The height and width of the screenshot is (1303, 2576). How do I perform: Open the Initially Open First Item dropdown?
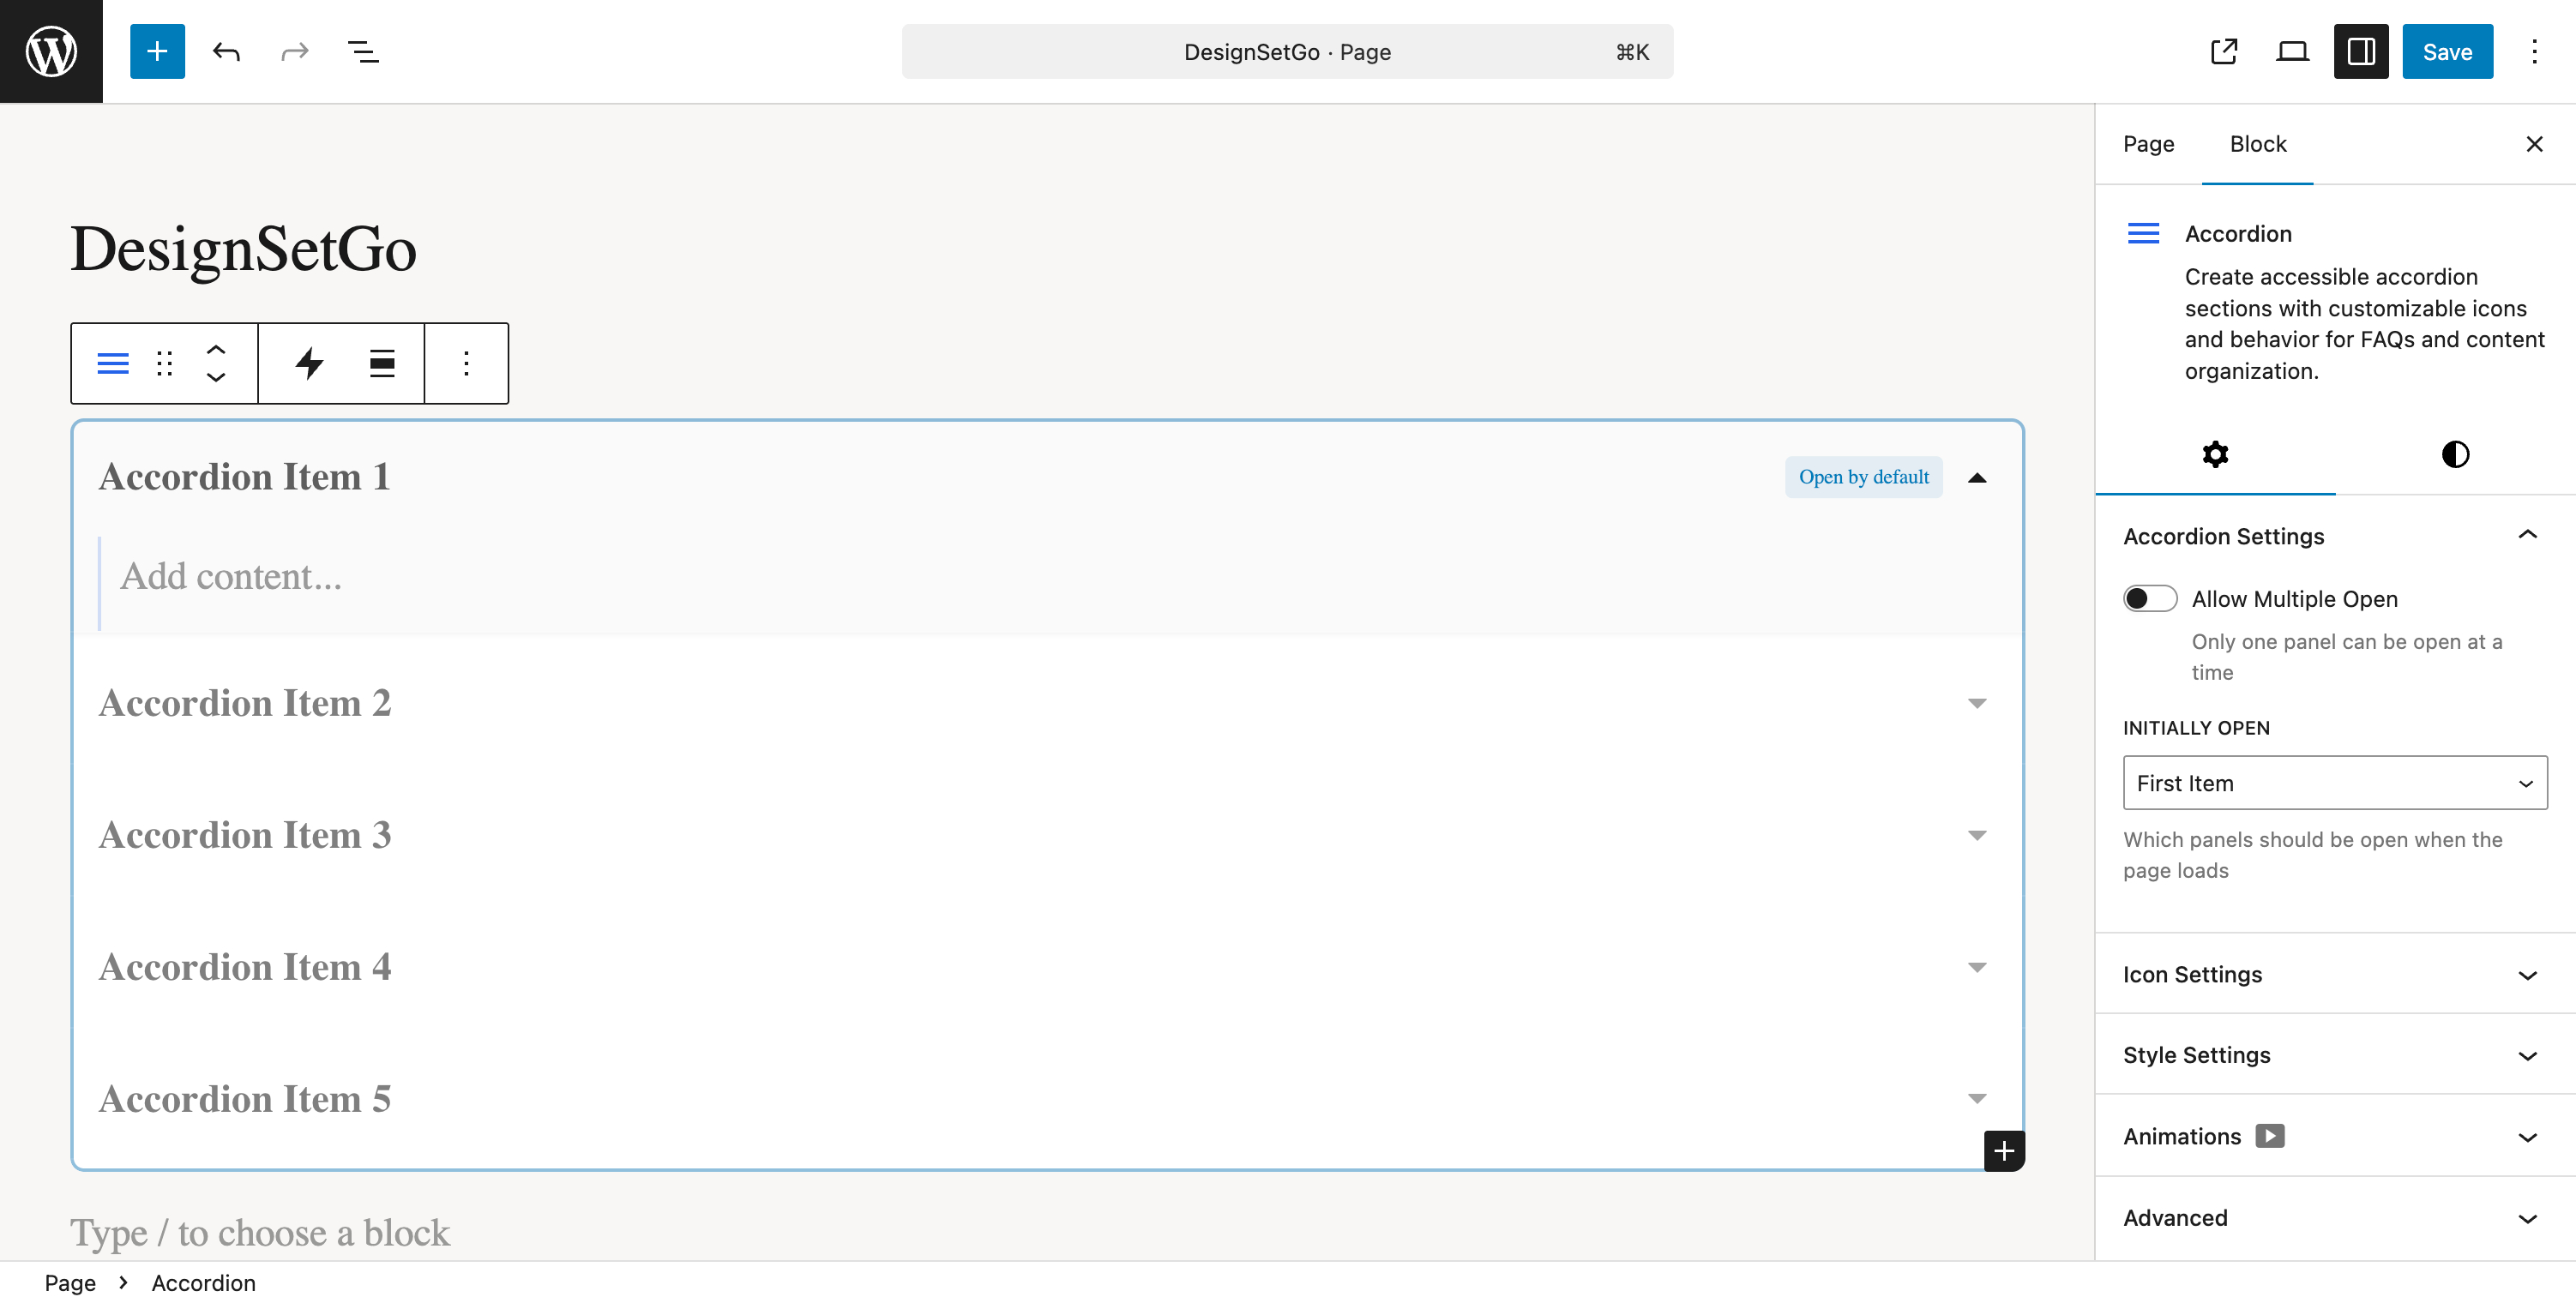(x=2334, y=783)
